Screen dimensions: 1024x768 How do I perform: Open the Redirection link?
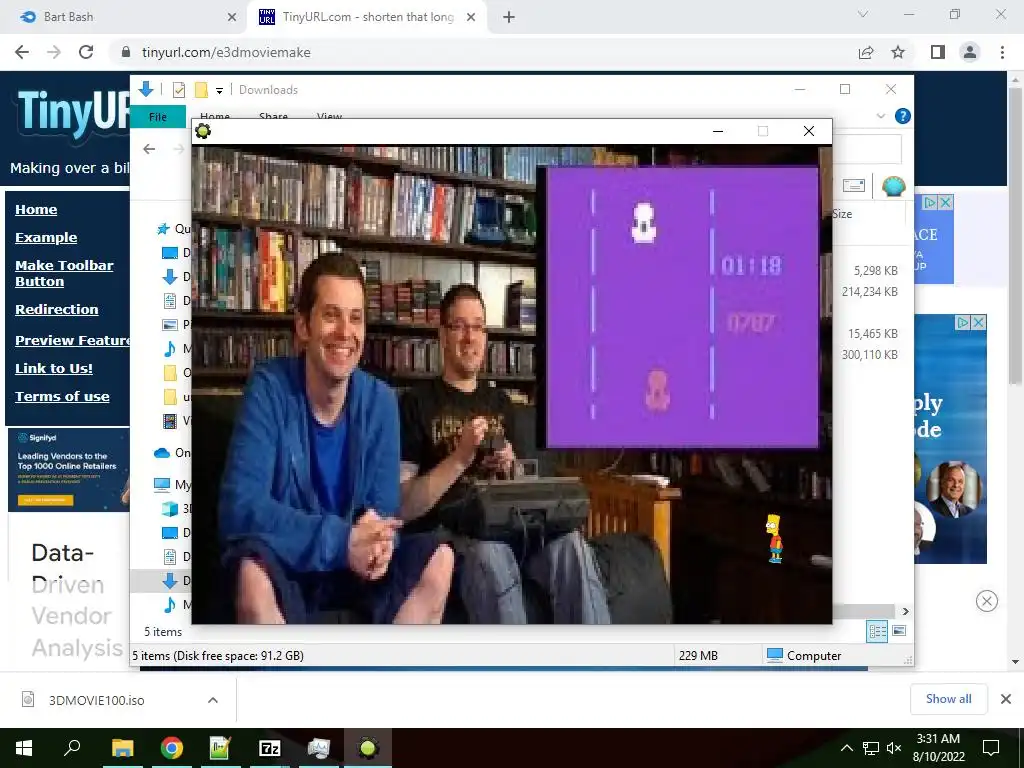57,310
